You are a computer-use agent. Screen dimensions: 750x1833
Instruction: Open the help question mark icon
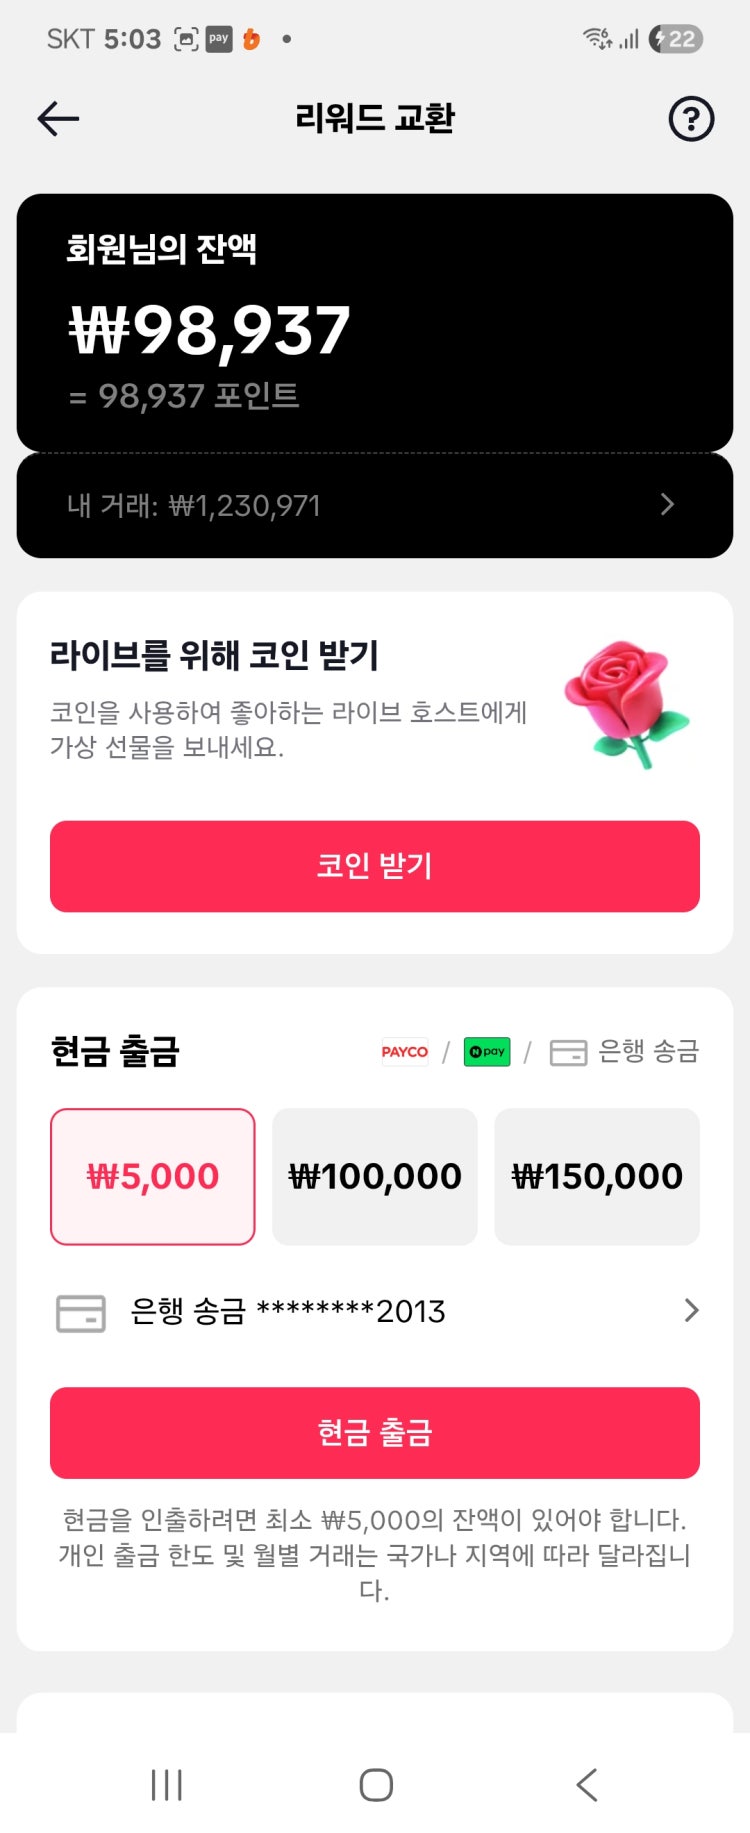click(691, 119)
